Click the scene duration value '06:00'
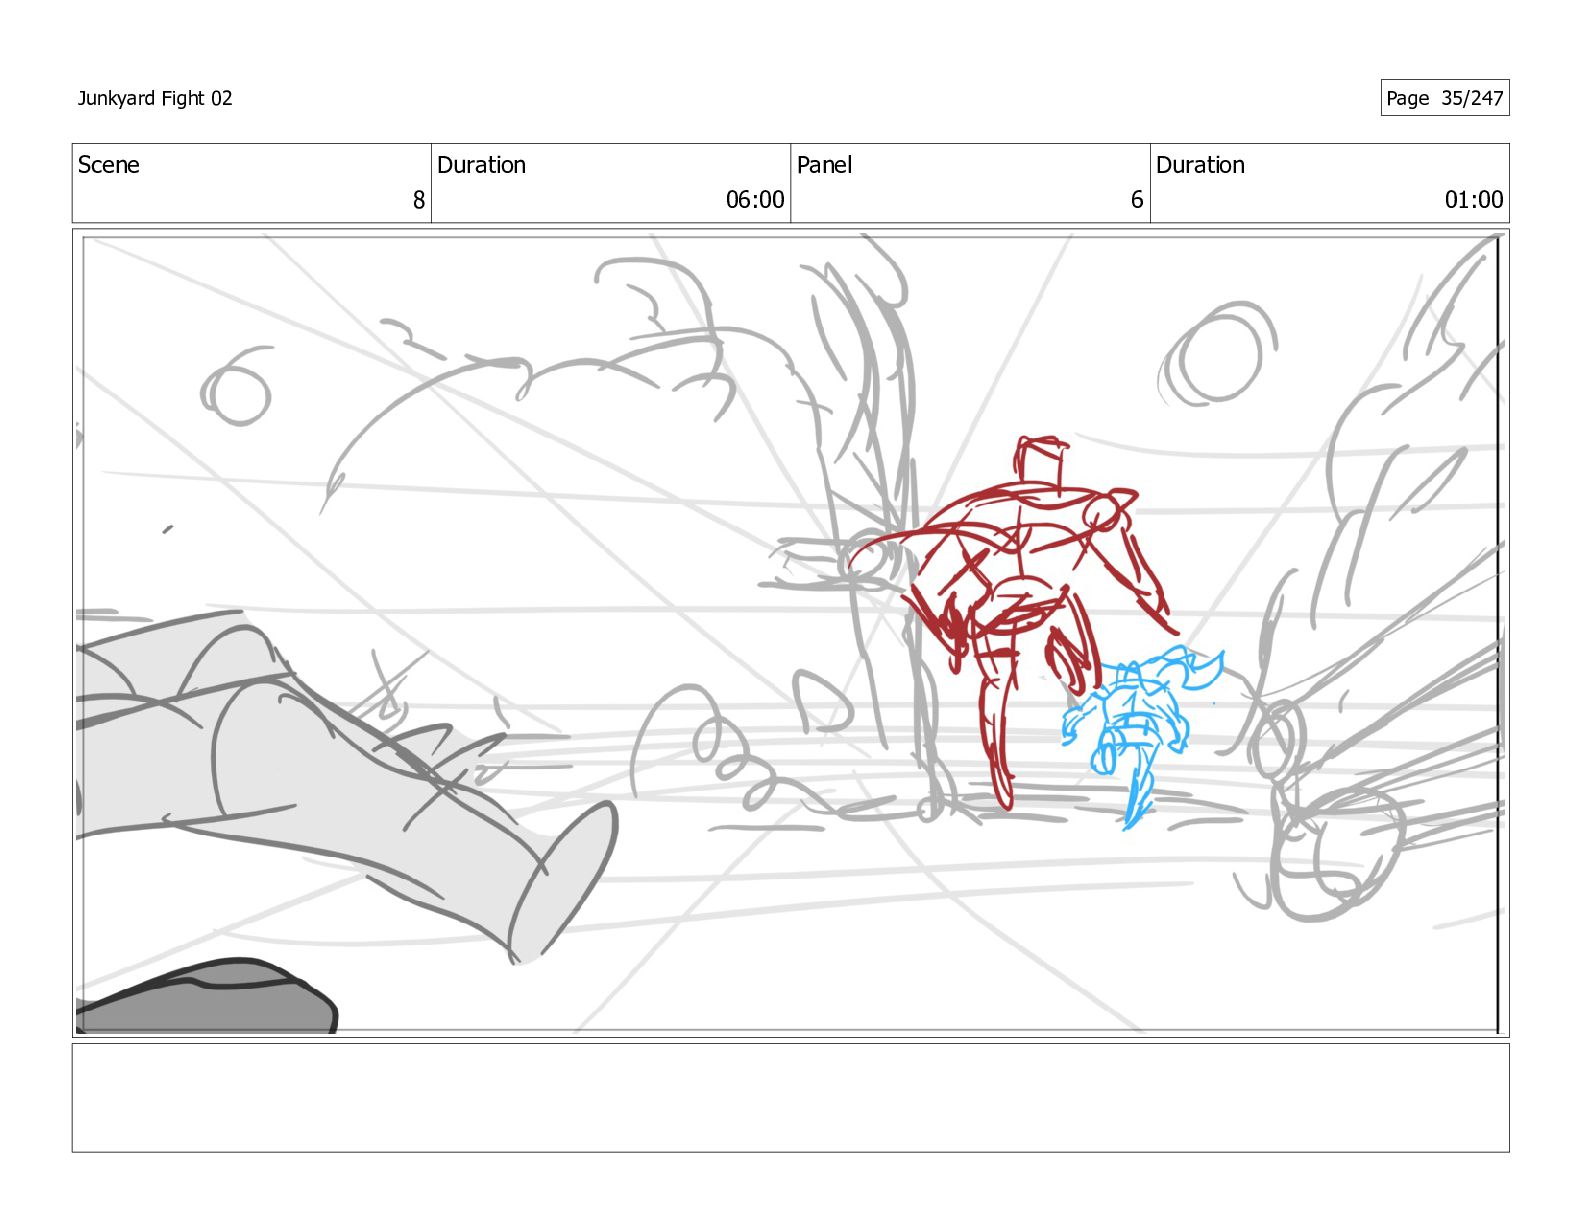This screenshot has height=1224, width=1584. pyautogui.click(x=755, y=200)
